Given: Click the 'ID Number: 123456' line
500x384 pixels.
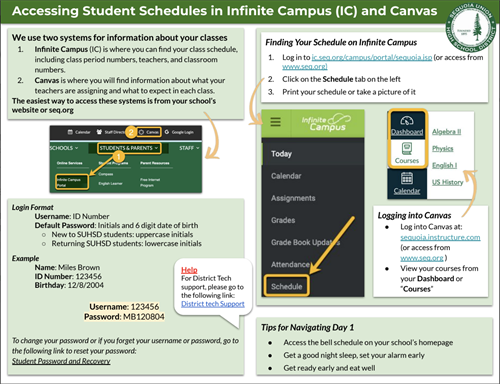Looking at the screenshot, I should coord(68,276).
